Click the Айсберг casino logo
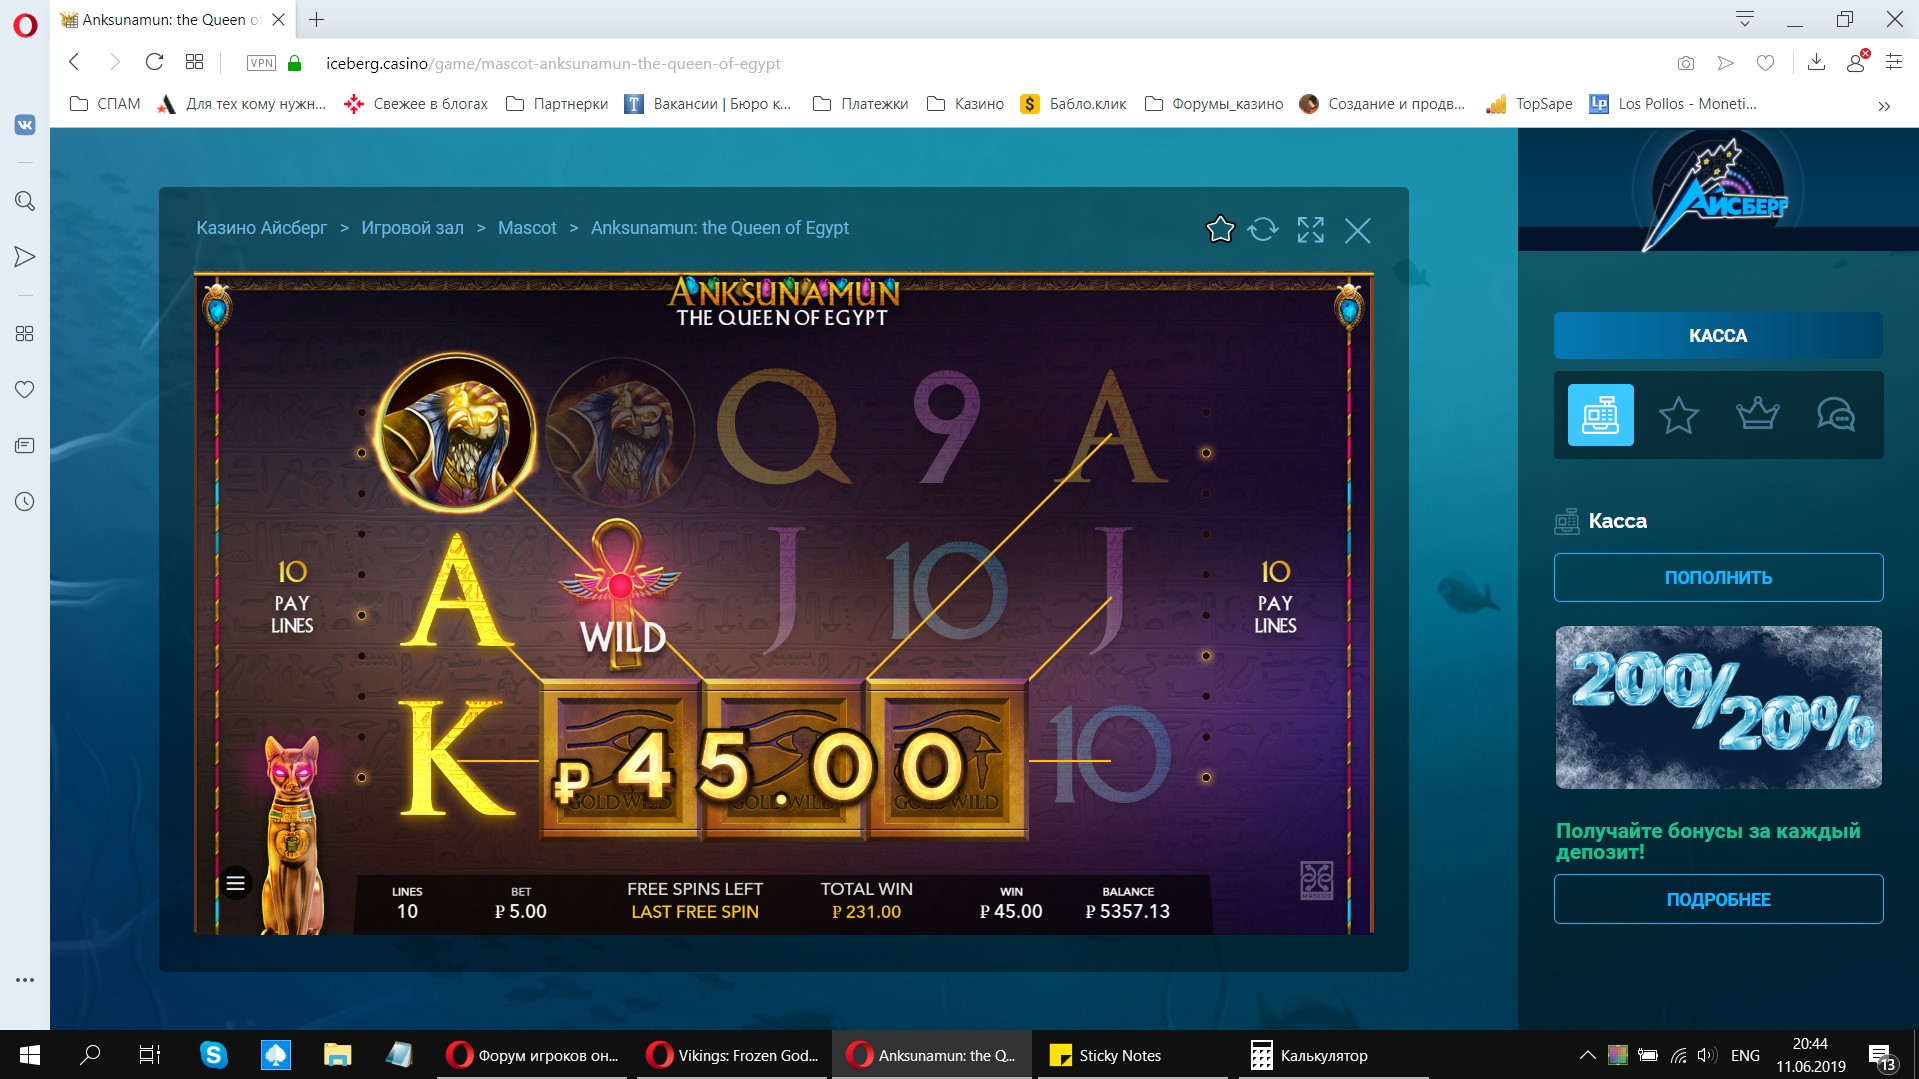Viewport: 1919px width, 1079px height. click(x=1716, y=193)
